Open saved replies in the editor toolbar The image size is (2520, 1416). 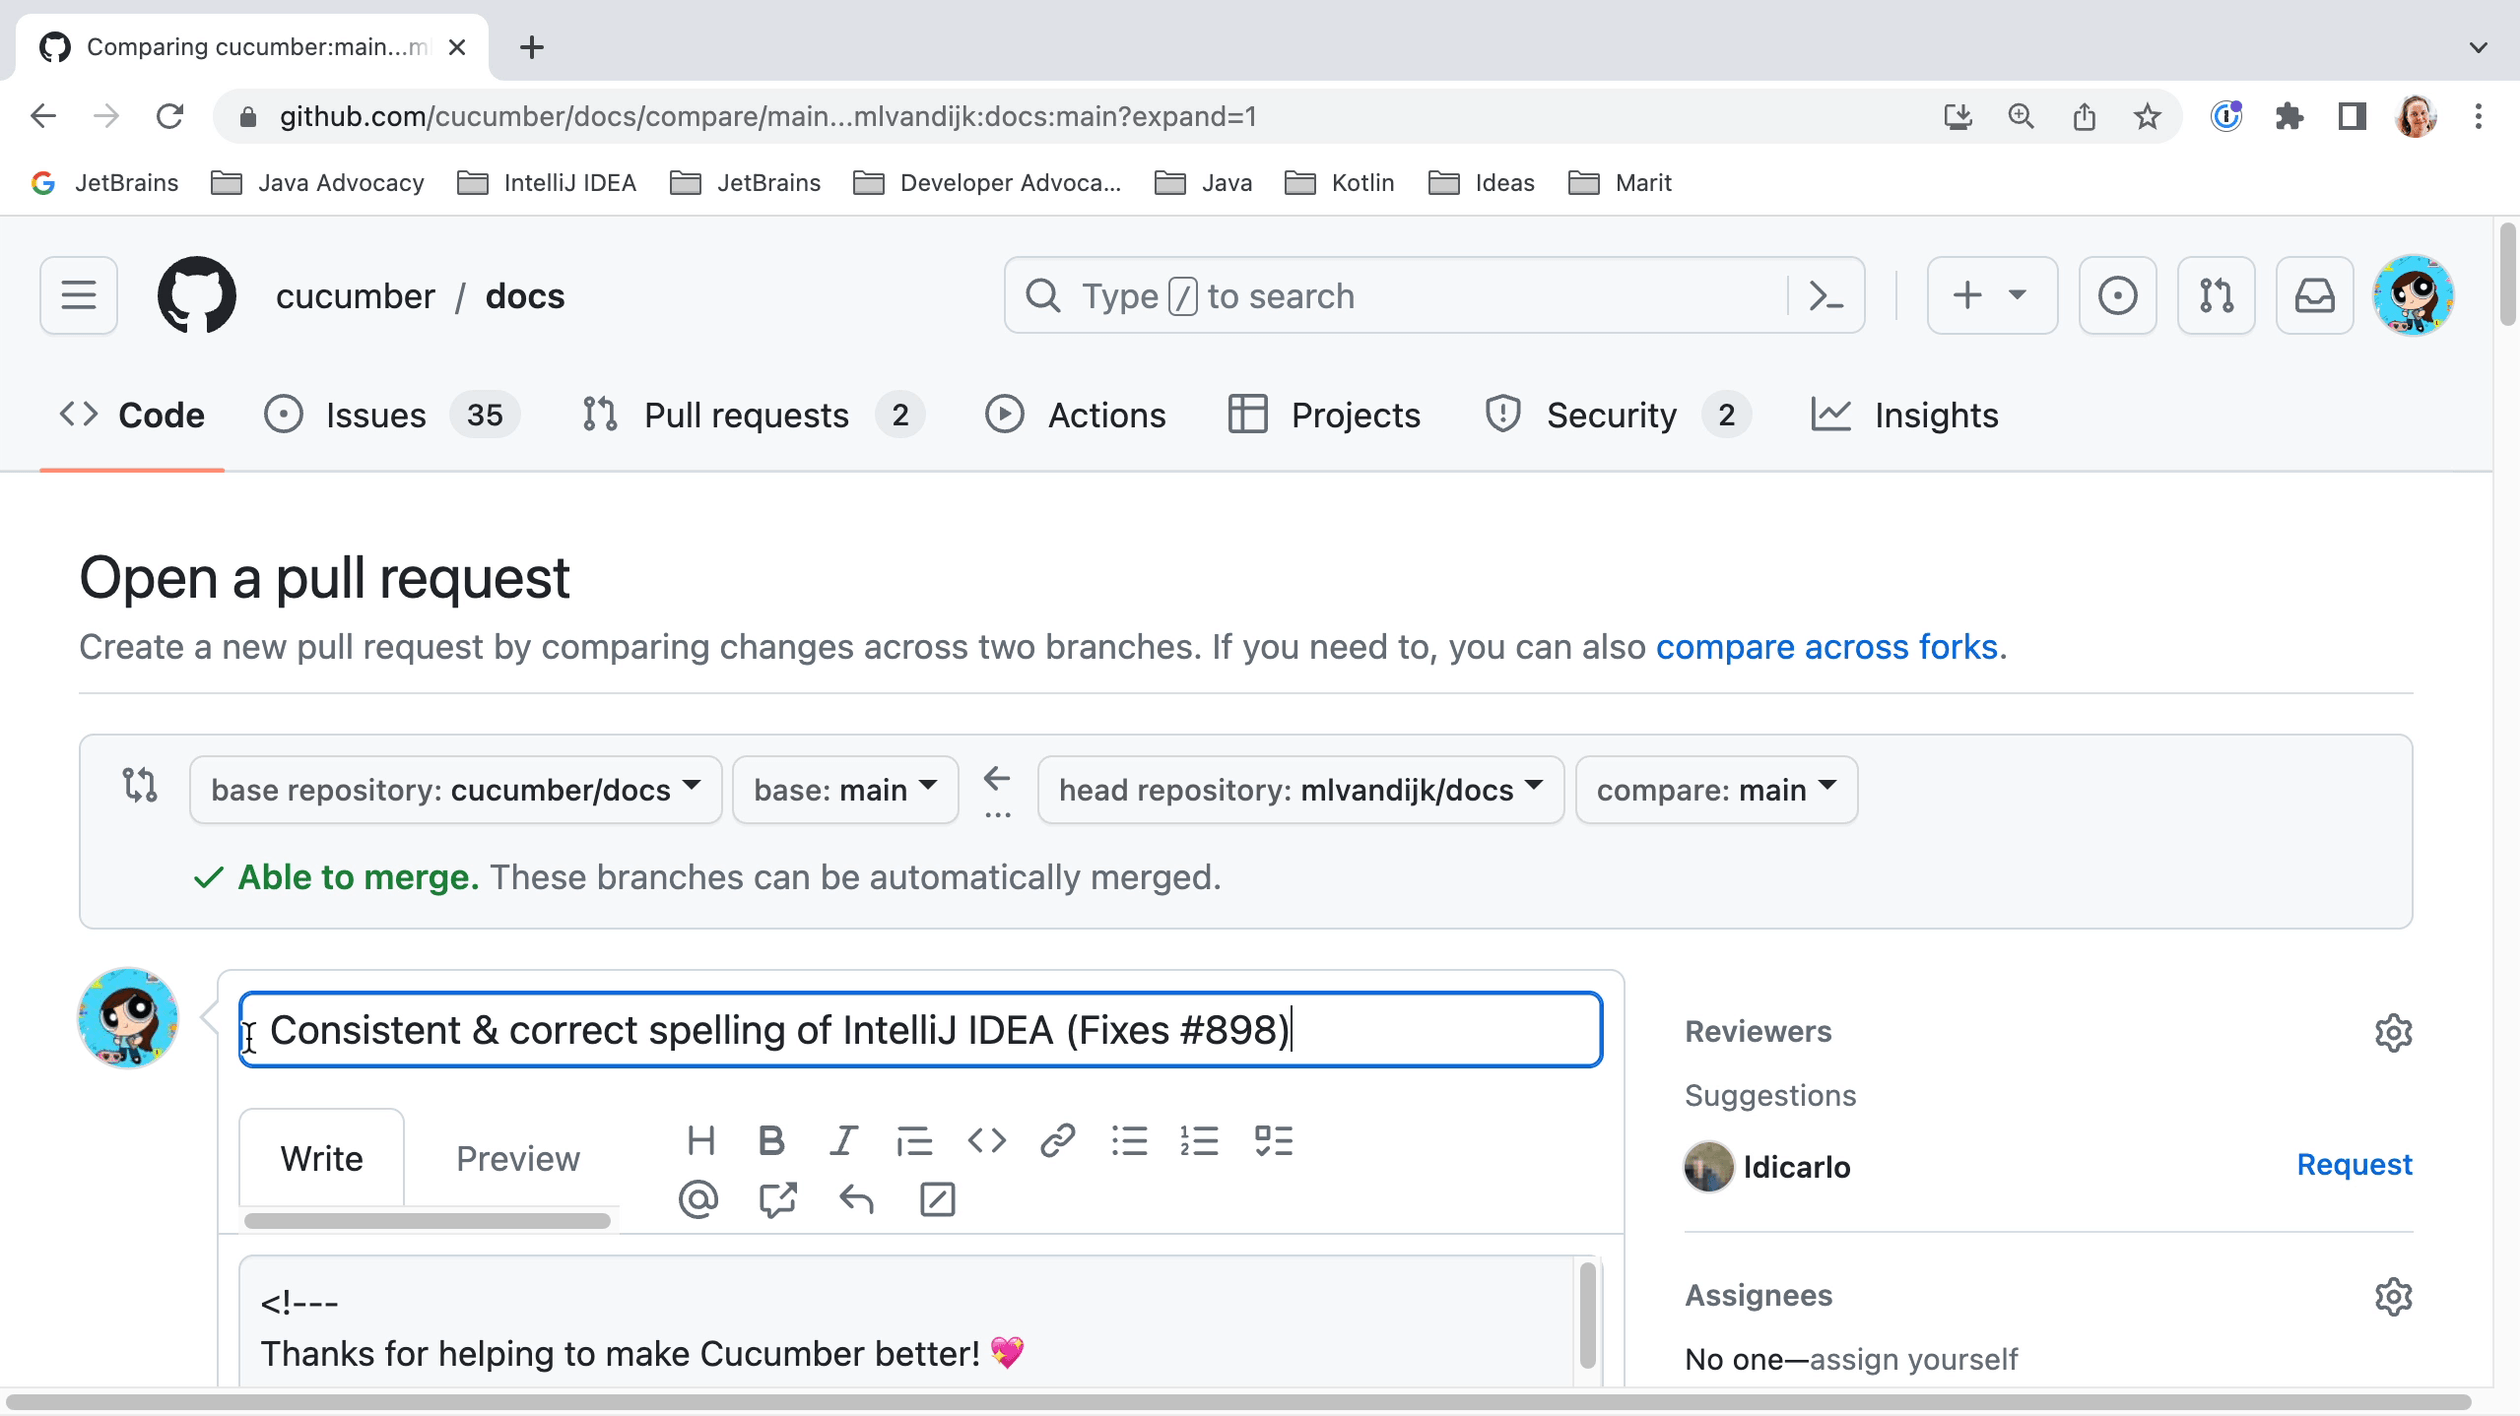[856, 1199]
